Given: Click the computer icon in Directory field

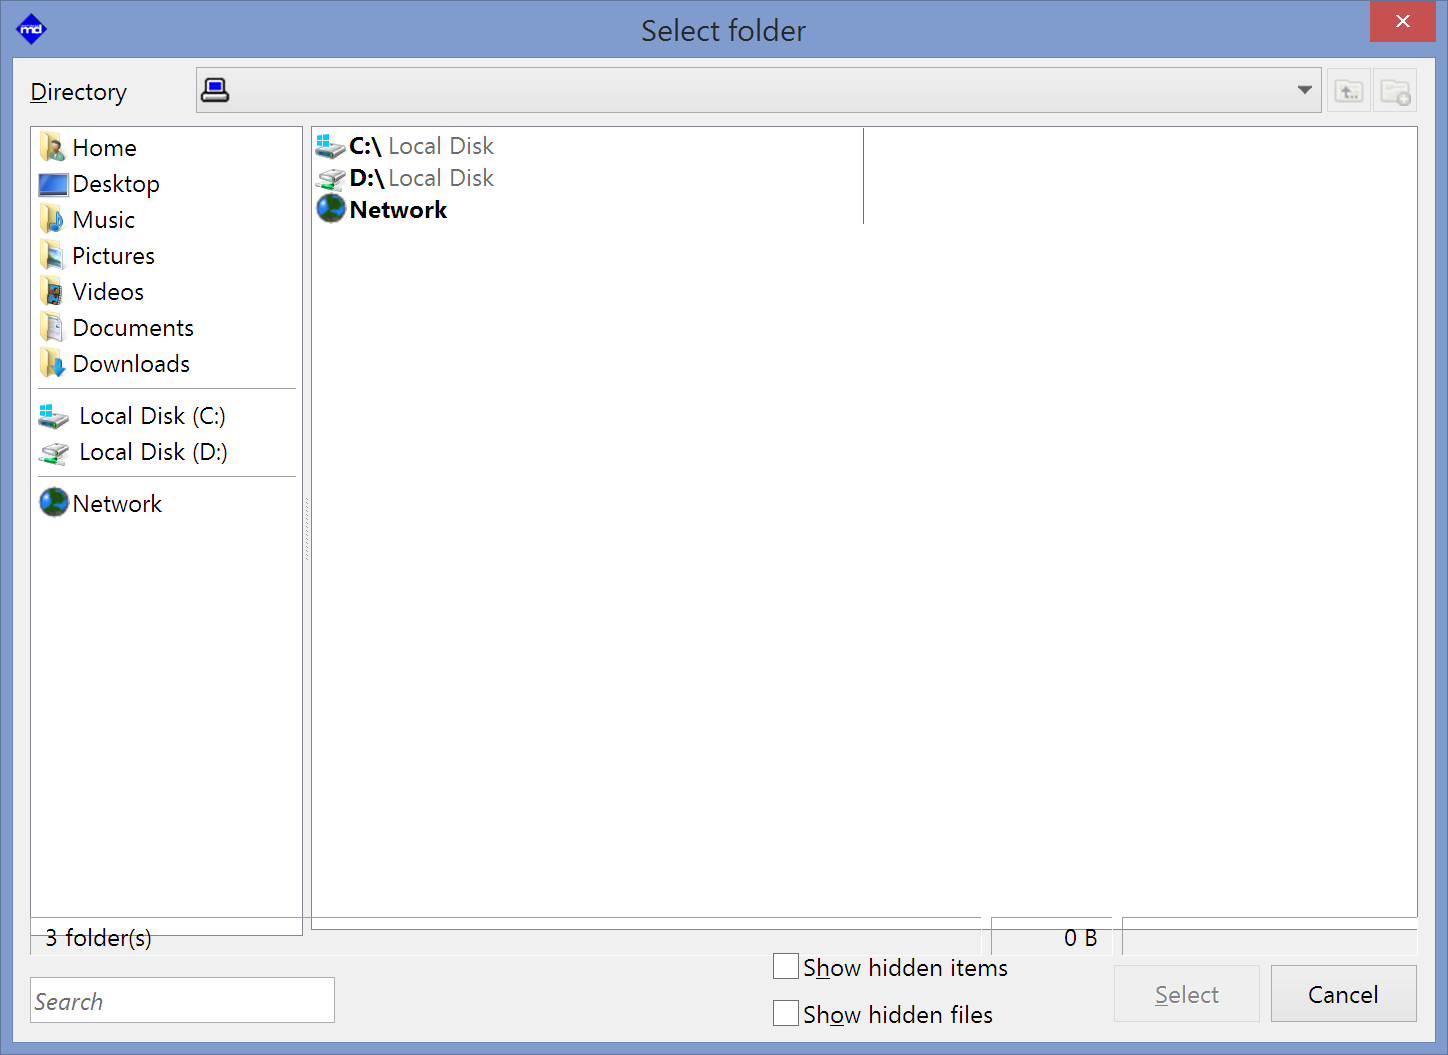Looking at the screenshot, I should point(215,91).
